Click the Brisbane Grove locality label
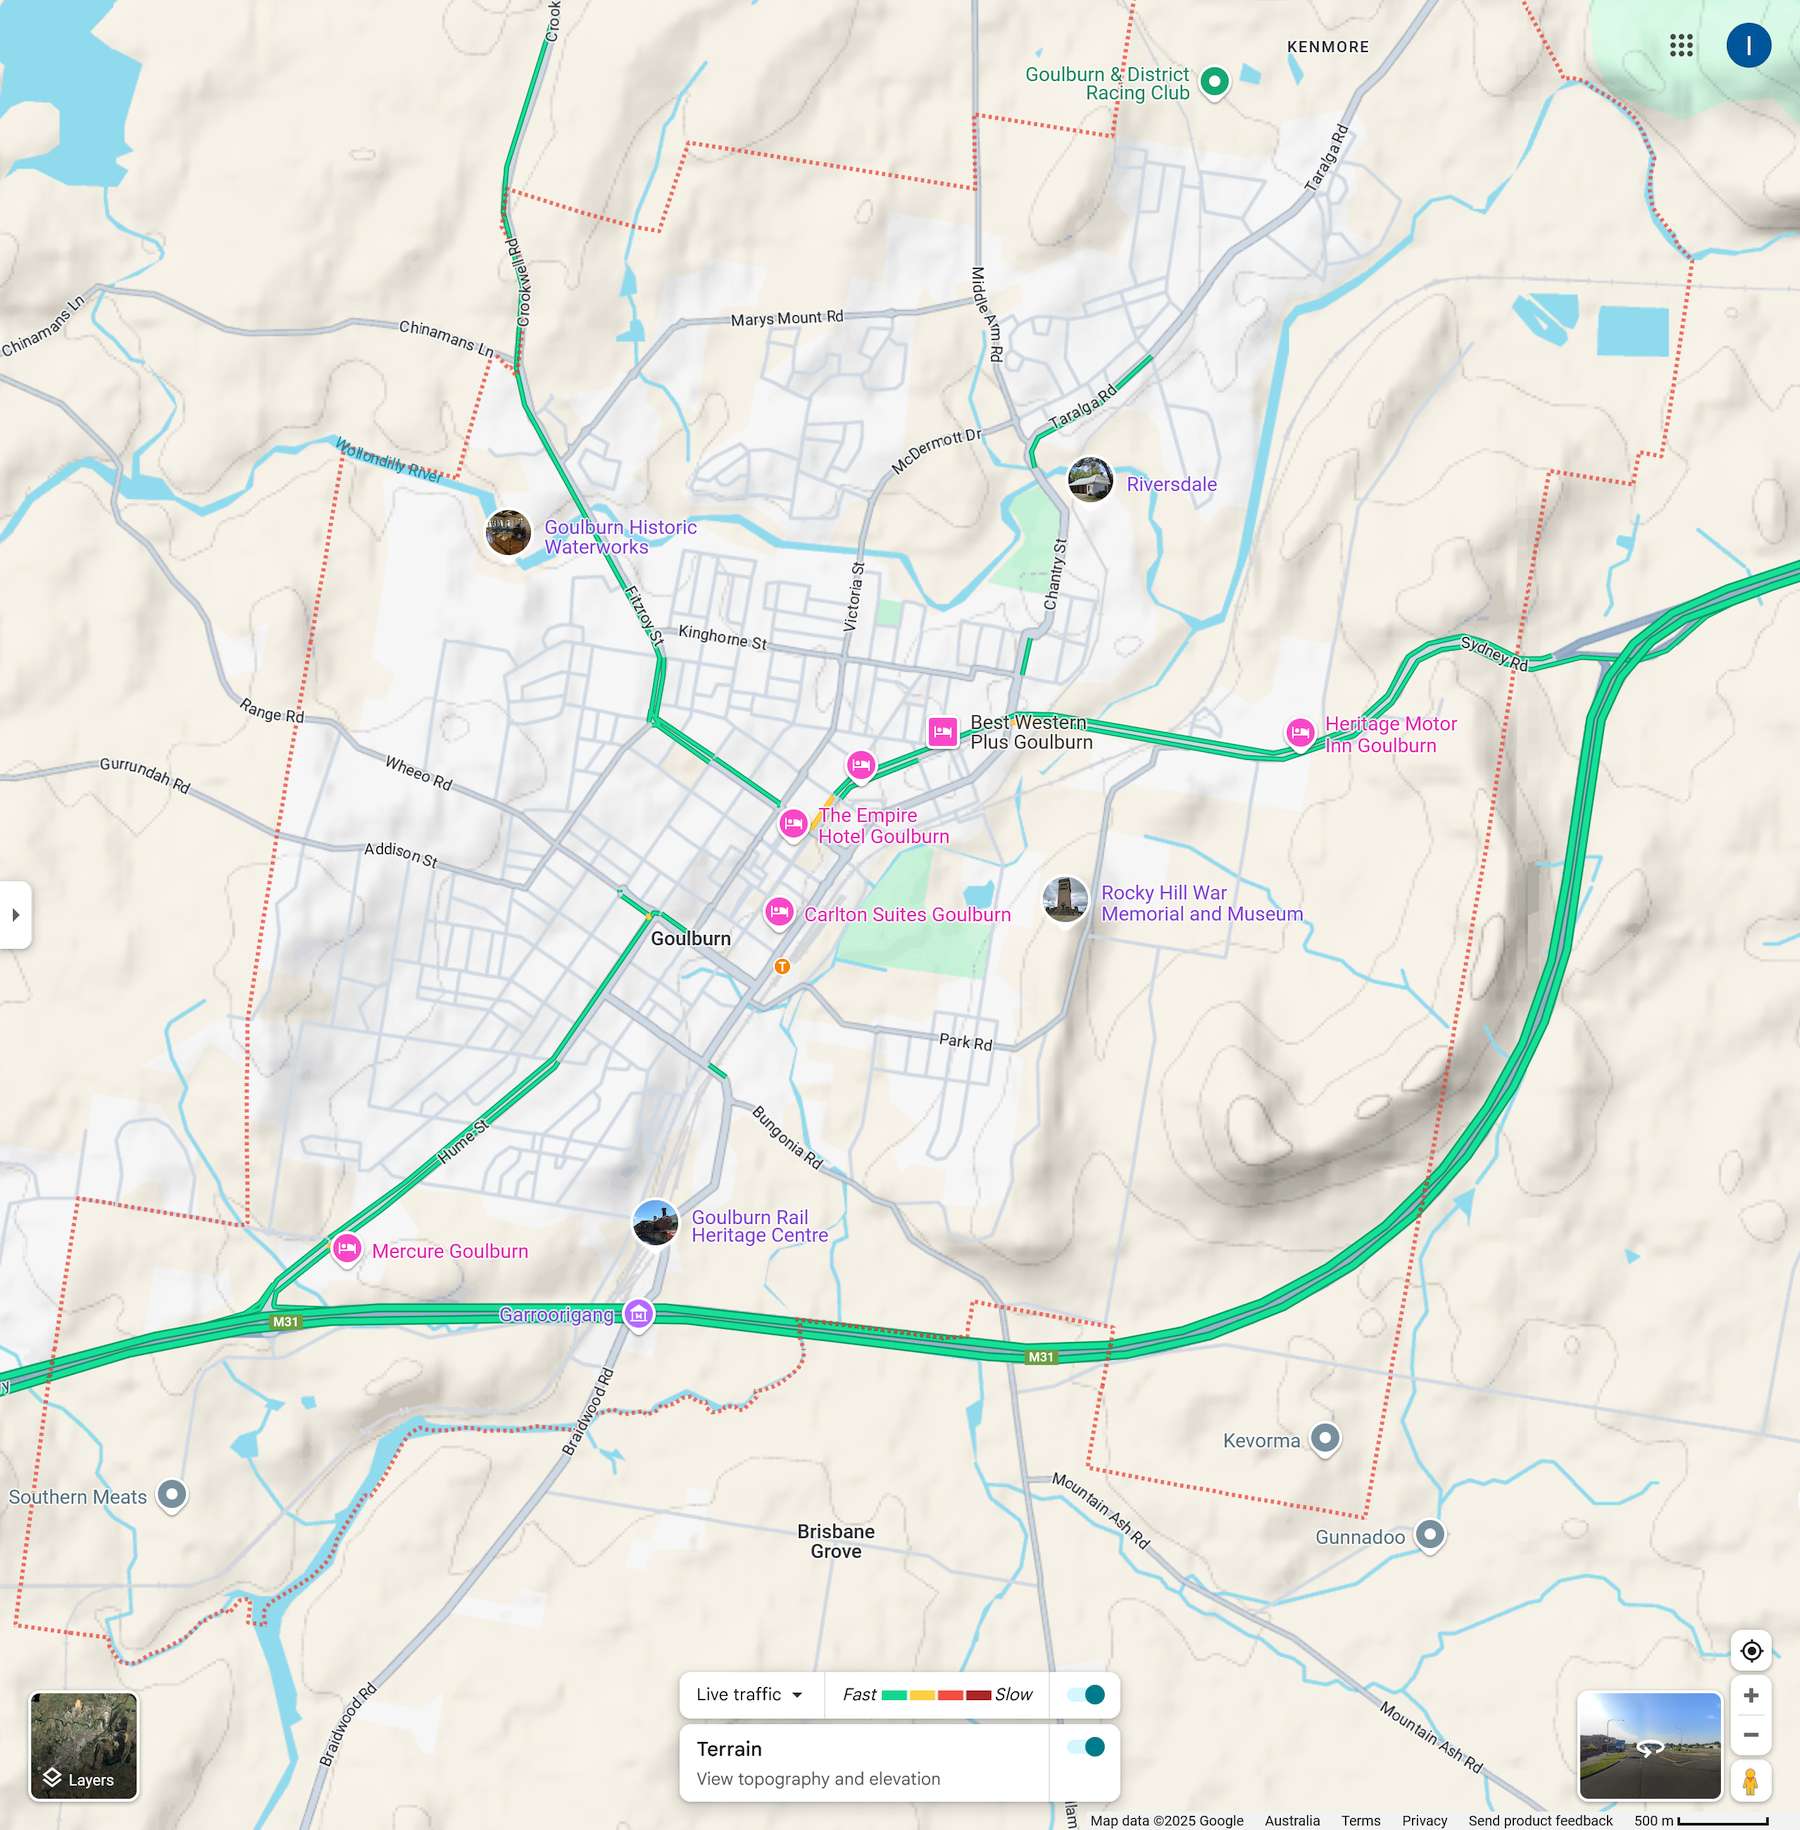The height and width of the screenshot is (1830, 1800). (x=836, y=1541)
